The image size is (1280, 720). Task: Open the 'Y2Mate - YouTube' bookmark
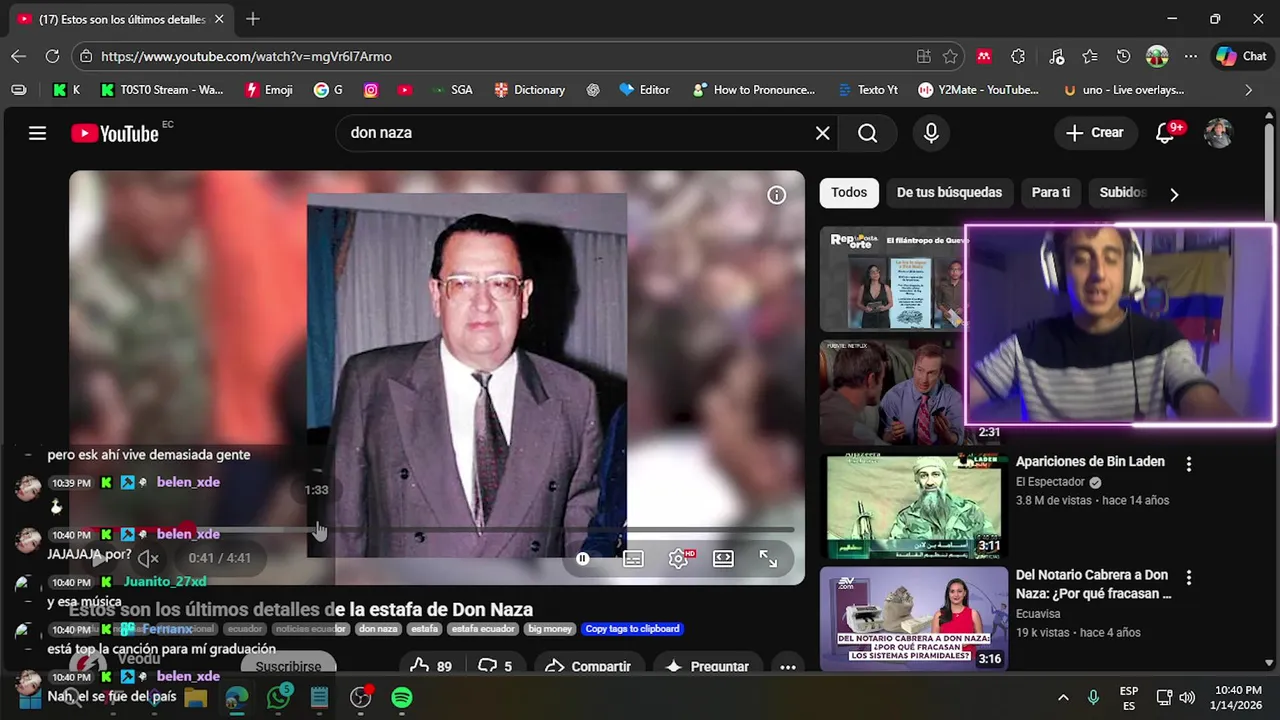pyautogui.click(x=979, y=90)
